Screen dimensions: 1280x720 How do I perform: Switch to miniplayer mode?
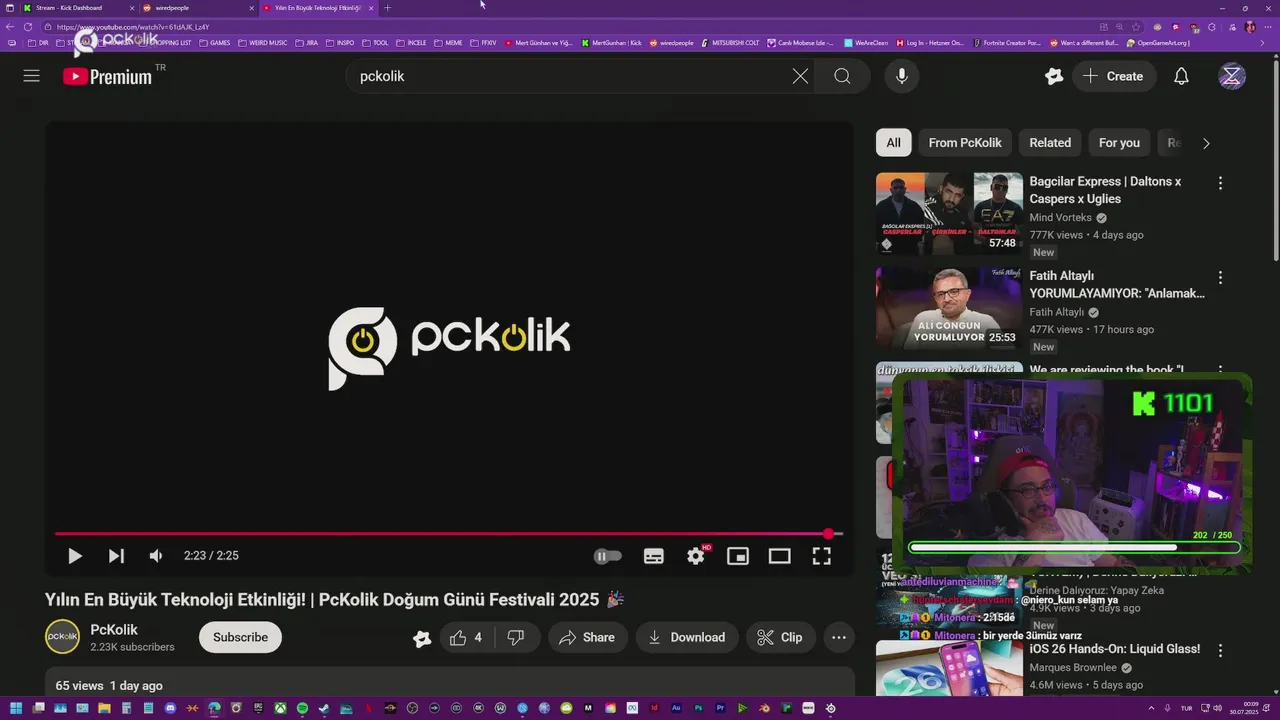click(738, 556)
